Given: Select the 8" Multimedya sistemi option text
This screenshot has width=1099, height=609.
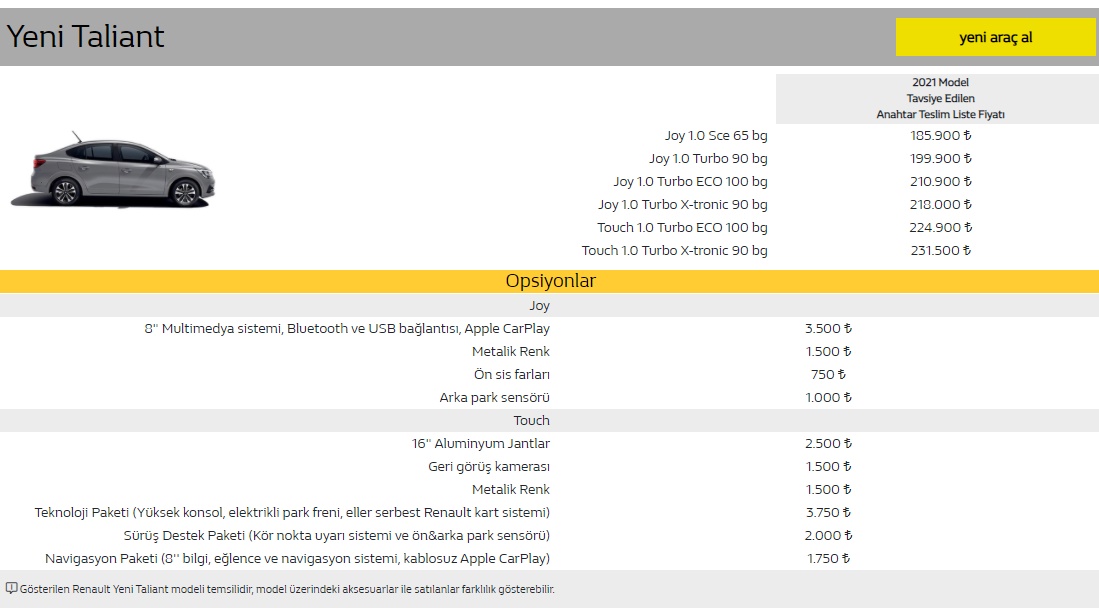Looking at the screenshot, I should [347, 329].
